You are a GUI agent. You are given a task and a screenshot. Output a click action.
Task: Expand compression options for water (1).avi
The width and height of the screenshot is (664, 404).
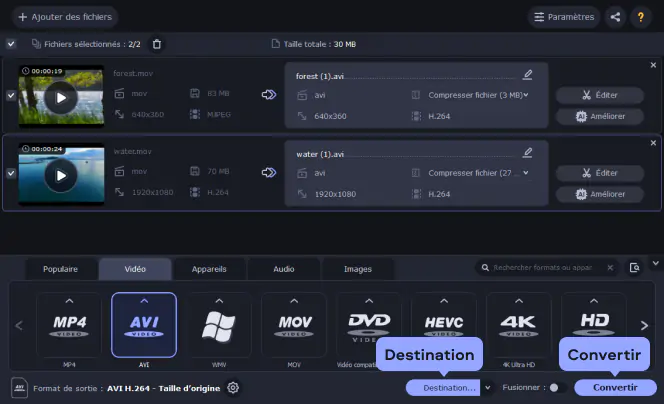(526, 173)
